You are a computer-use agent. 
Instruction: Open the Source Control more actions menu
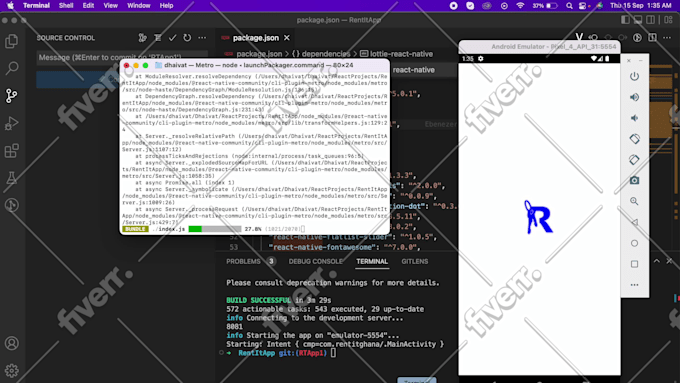(x=202, y=38)
